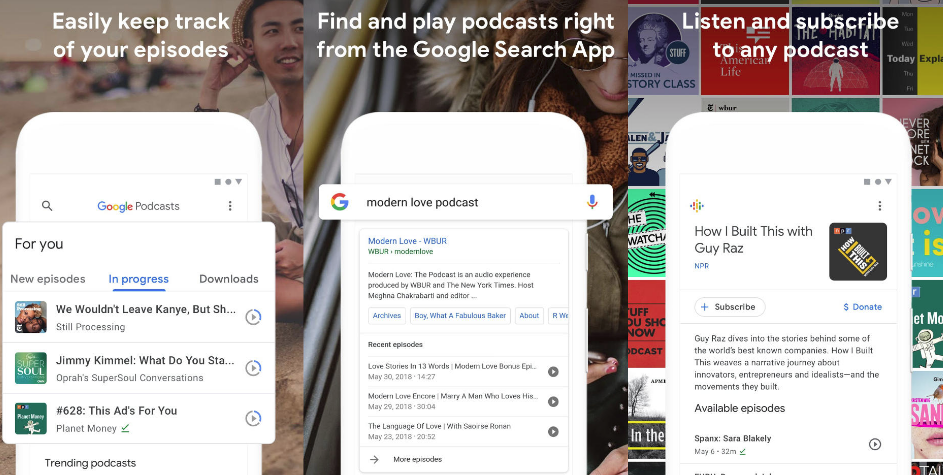943x475 pixels.
Task: Click the Archives link chip
Action: click(387, 316)
